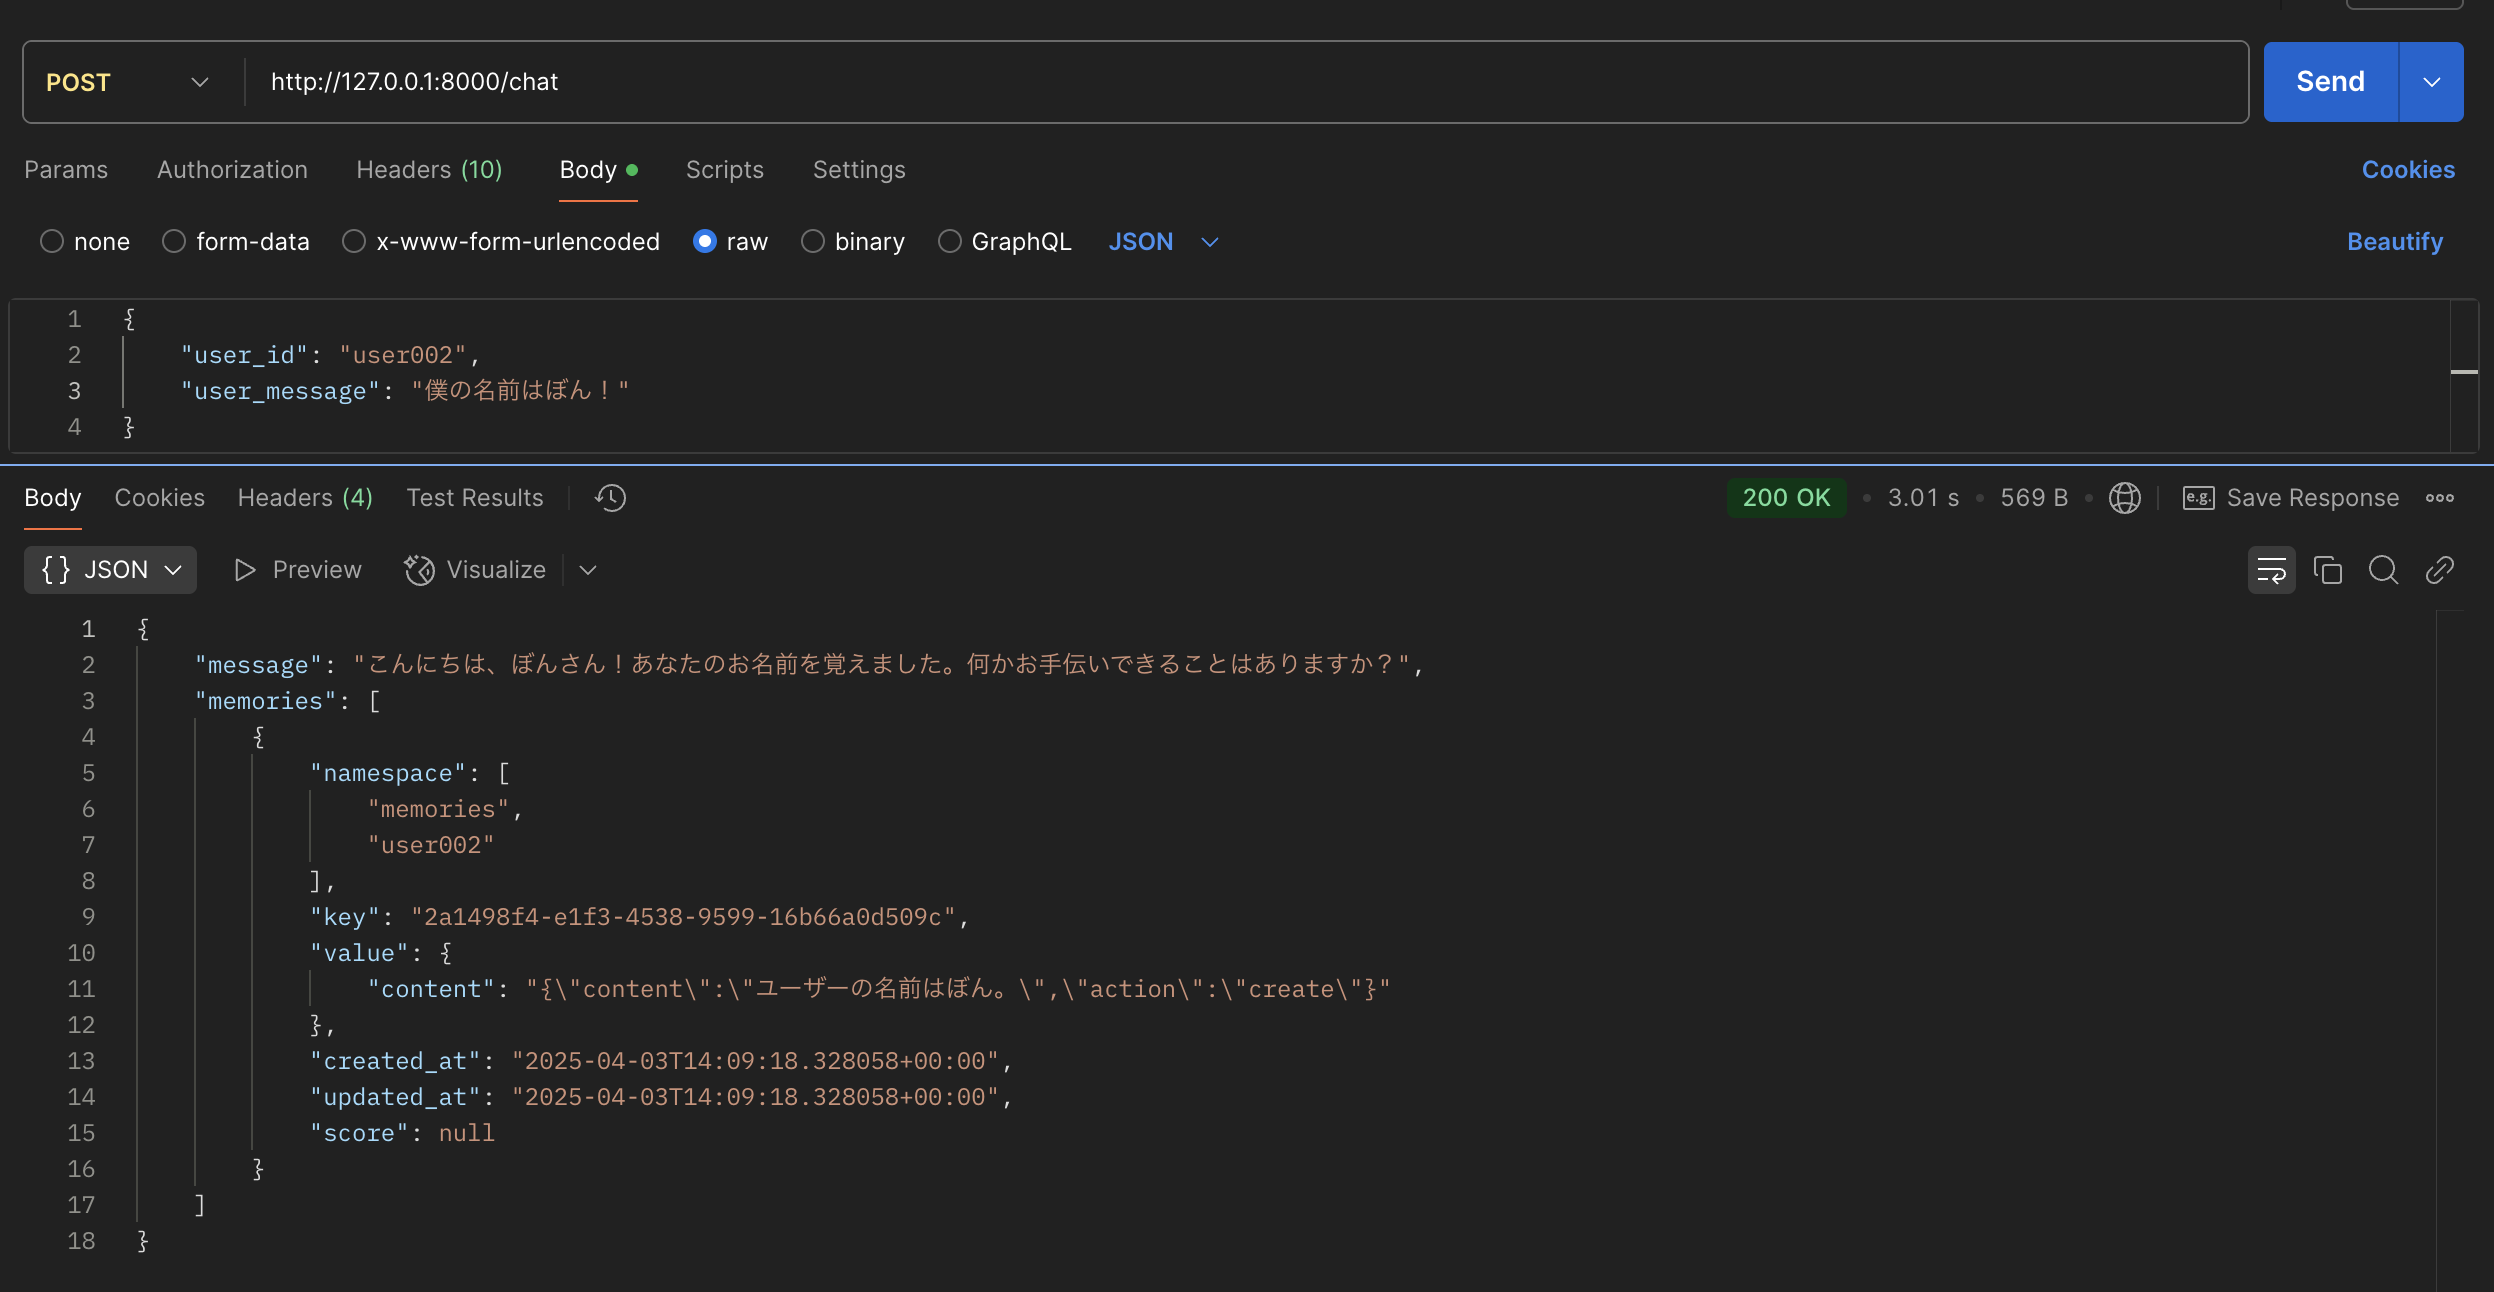This screenshot has width=2494, height=1292.
Task: Click the network globe icon
Action: coord(2124,498)
